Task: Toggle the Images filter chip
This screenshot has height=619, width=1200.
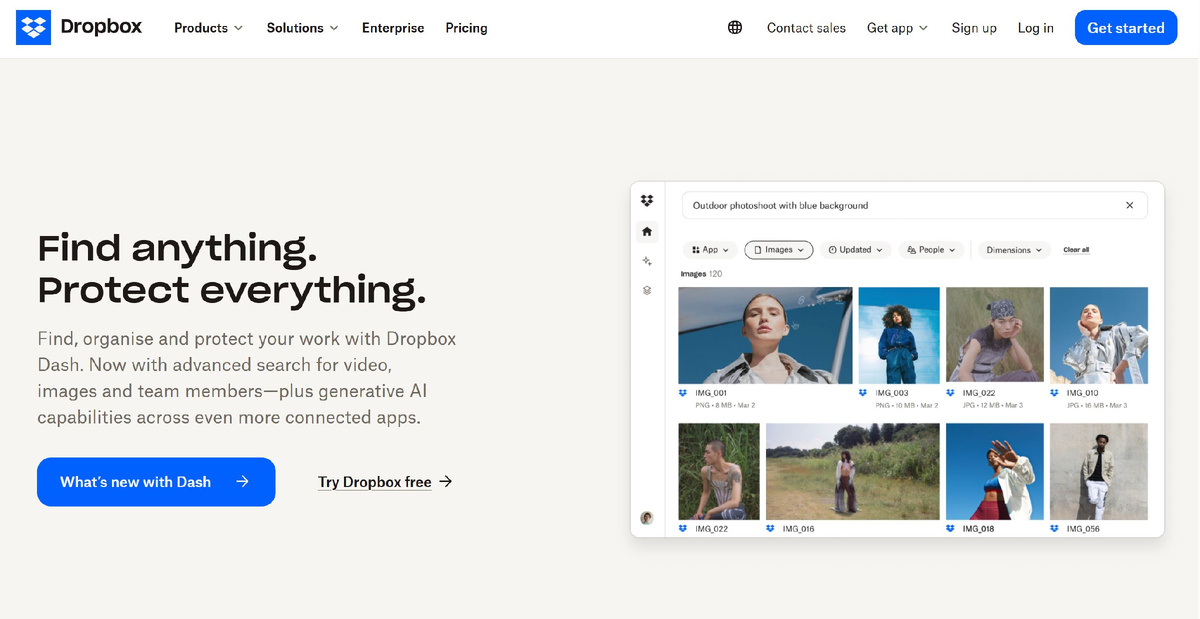Action: click(x=779, y=250)
